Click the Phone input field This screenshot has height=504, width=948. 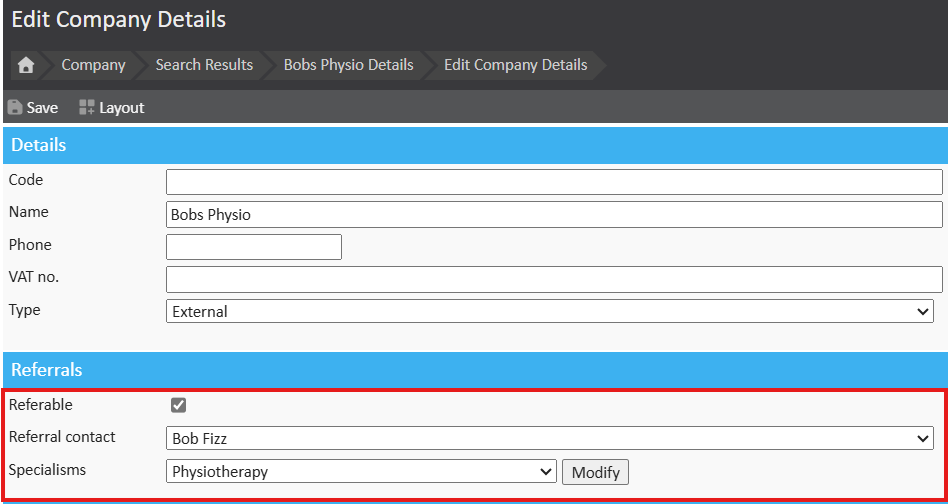point(254,247)
